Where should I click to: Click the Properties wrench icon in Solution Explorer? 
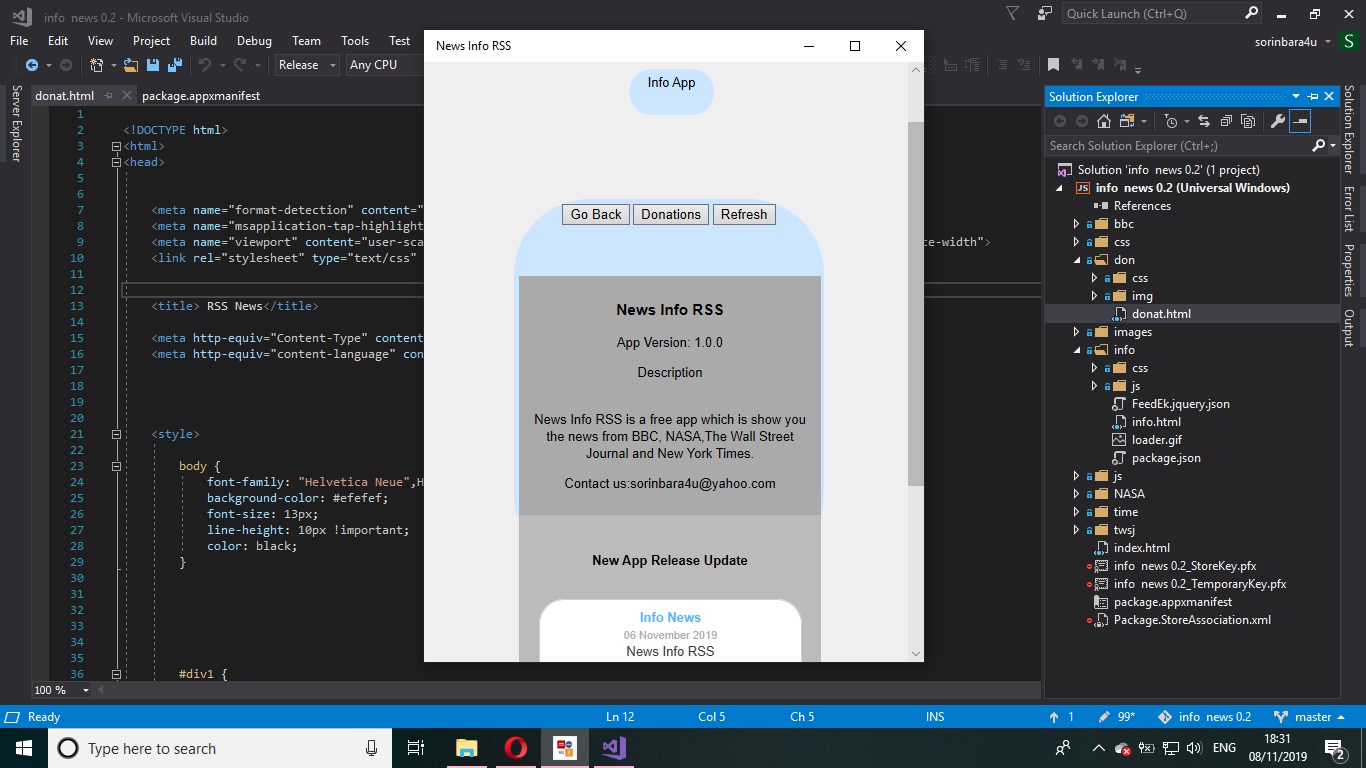(1277, 121)
